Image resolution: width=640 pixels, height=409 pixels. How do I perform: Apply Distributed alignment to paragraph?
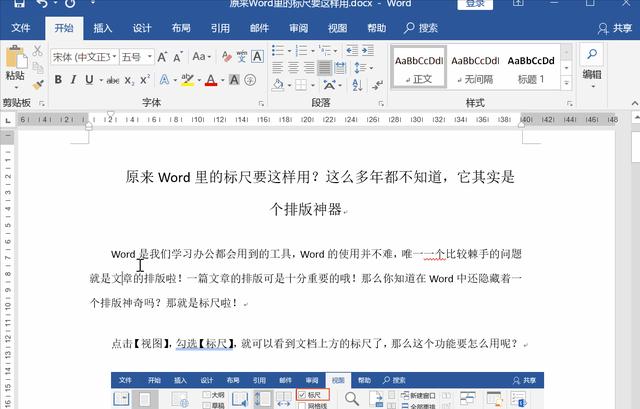click(340, 67)
